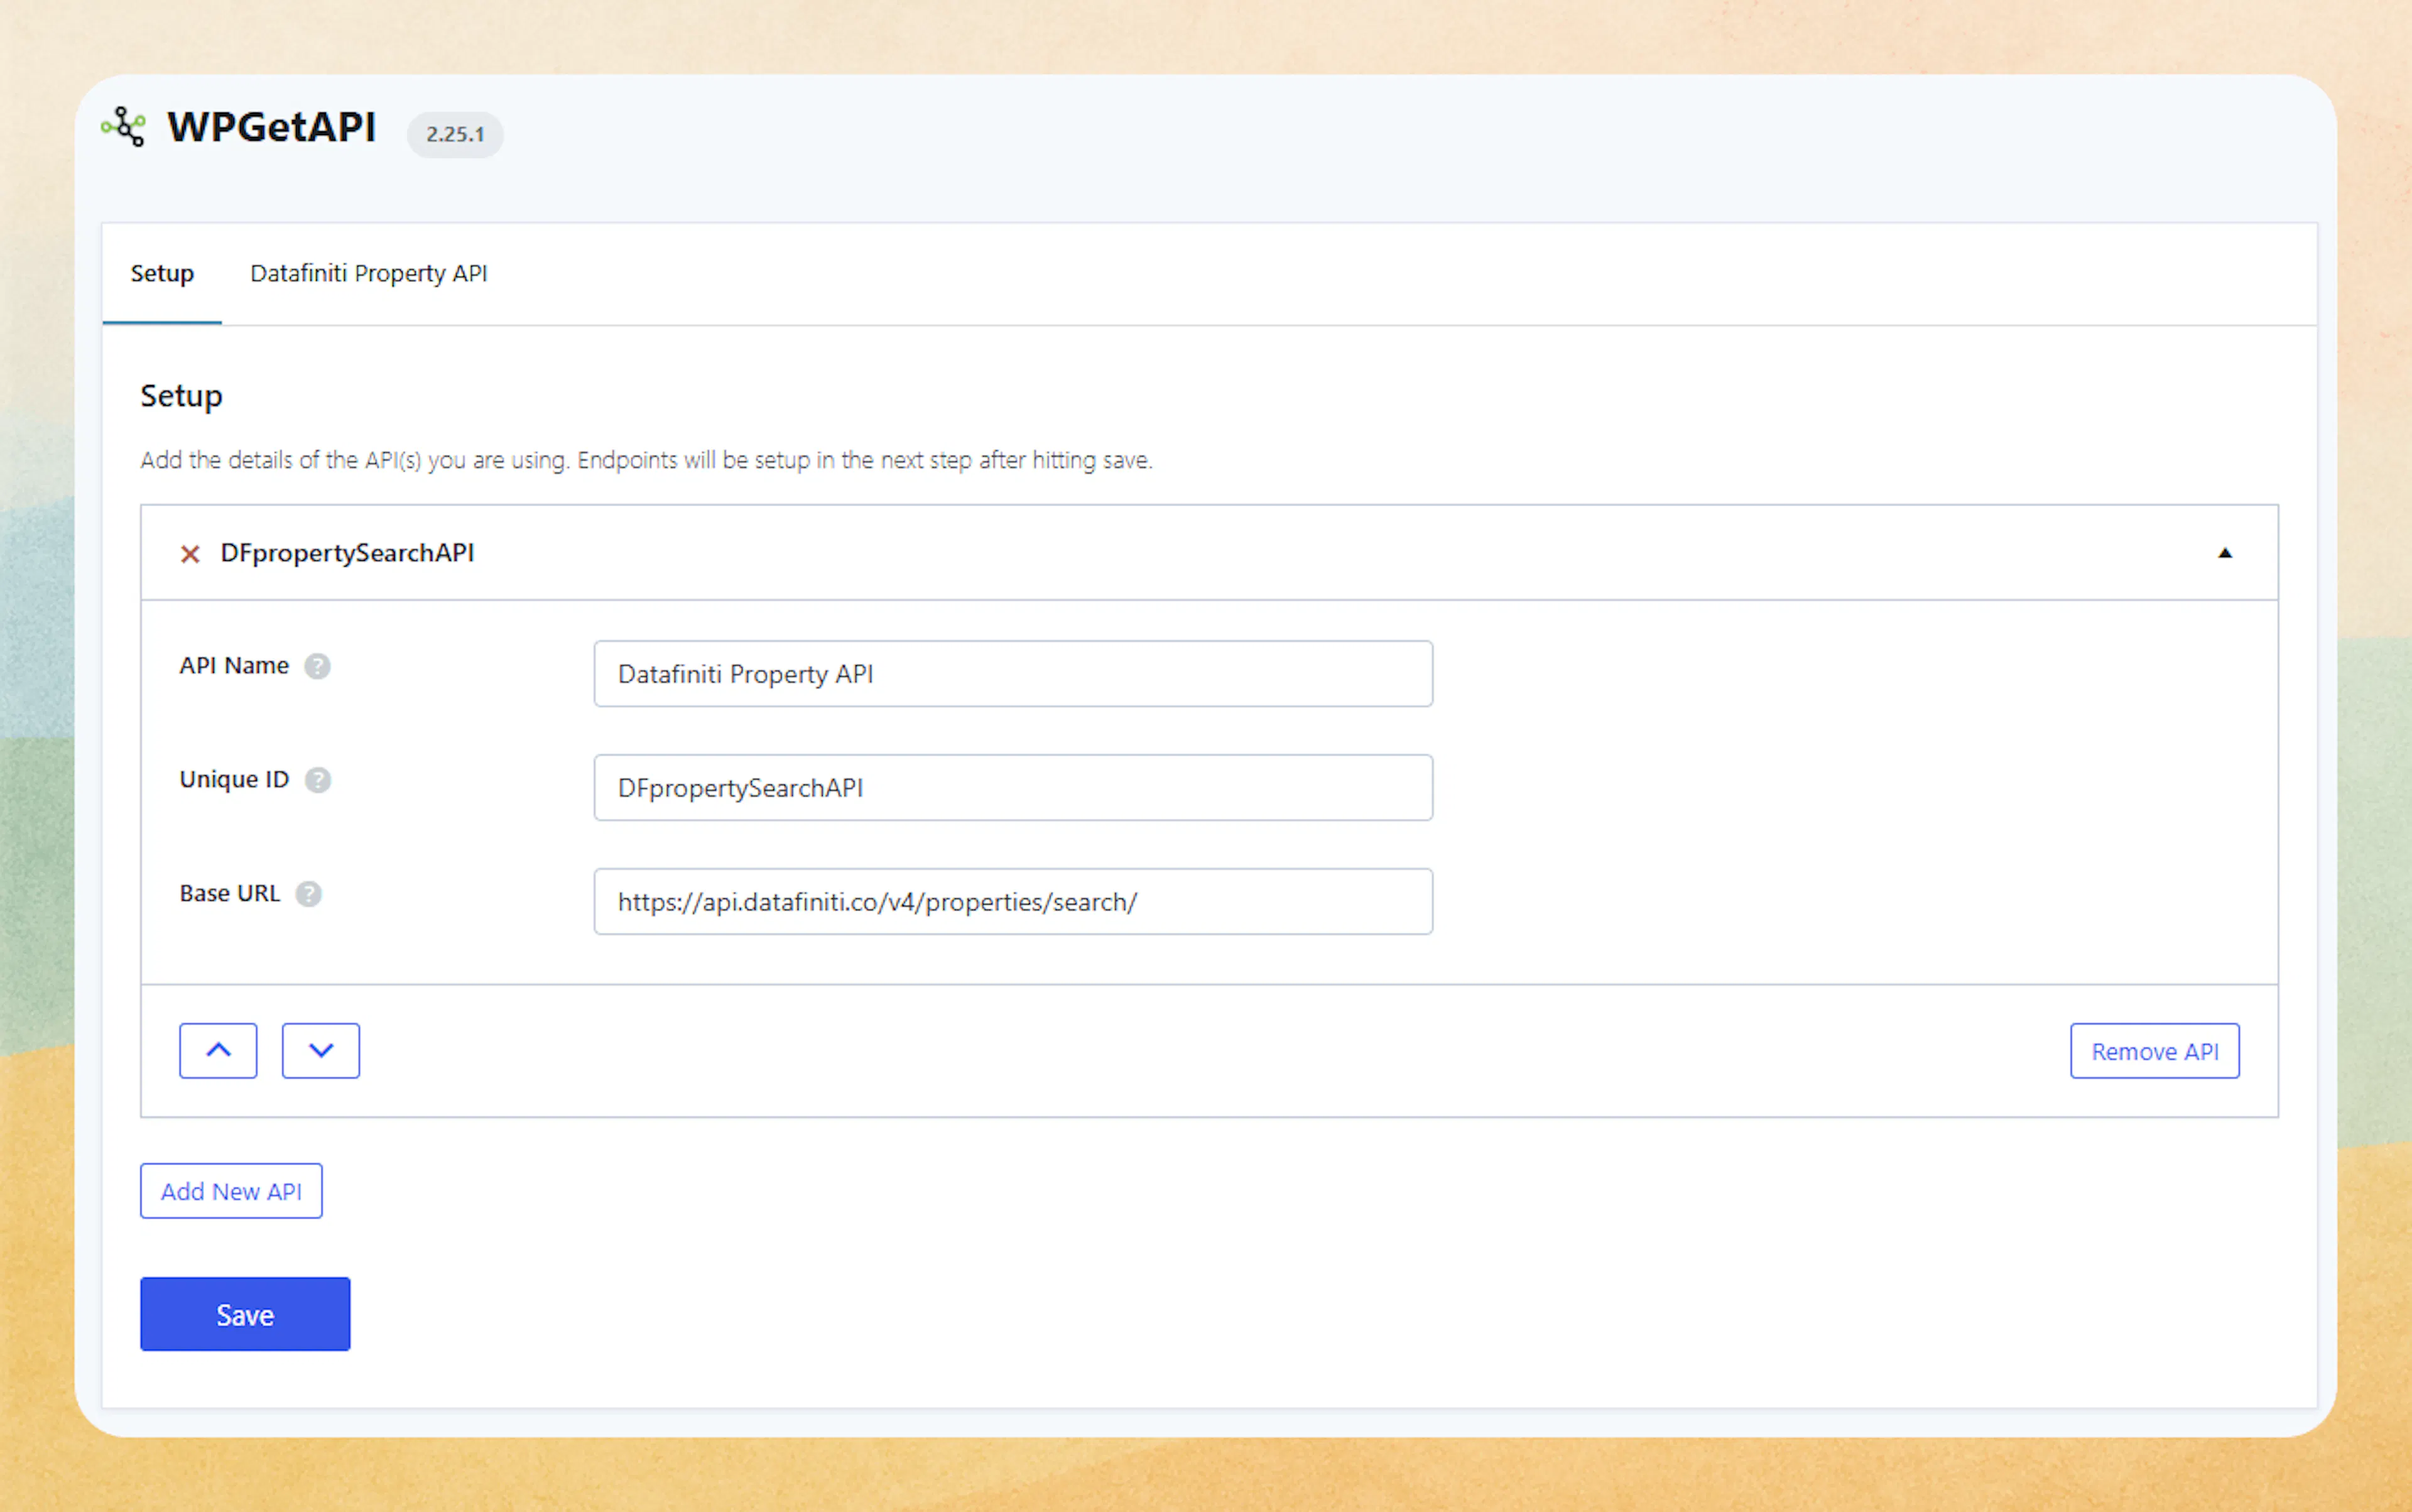Click the version badge 2.25.1
This screenshot has width=2412, height=1512.
point(455,133)
